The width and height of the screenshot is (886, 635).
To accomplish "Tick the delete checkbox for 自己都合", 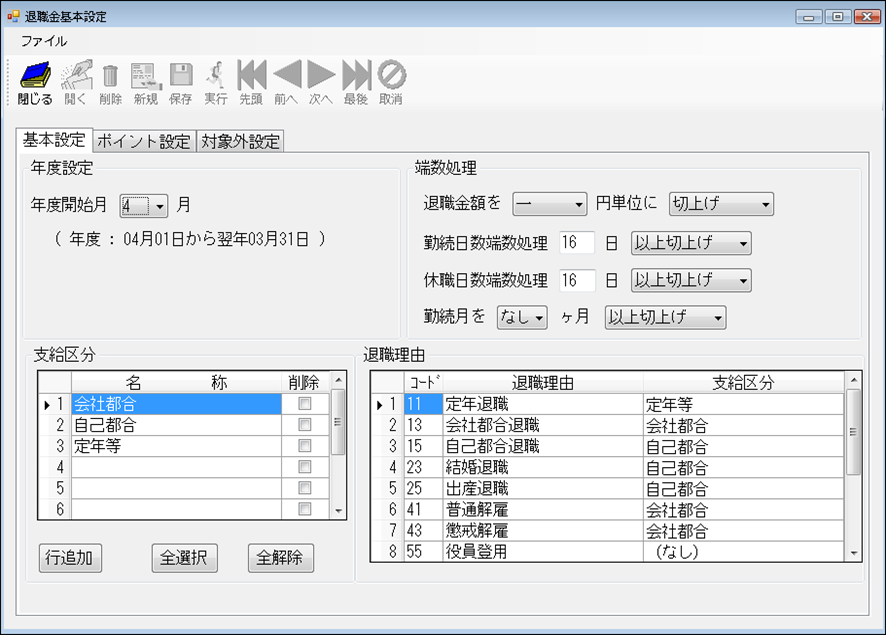I will pos(305,424).
